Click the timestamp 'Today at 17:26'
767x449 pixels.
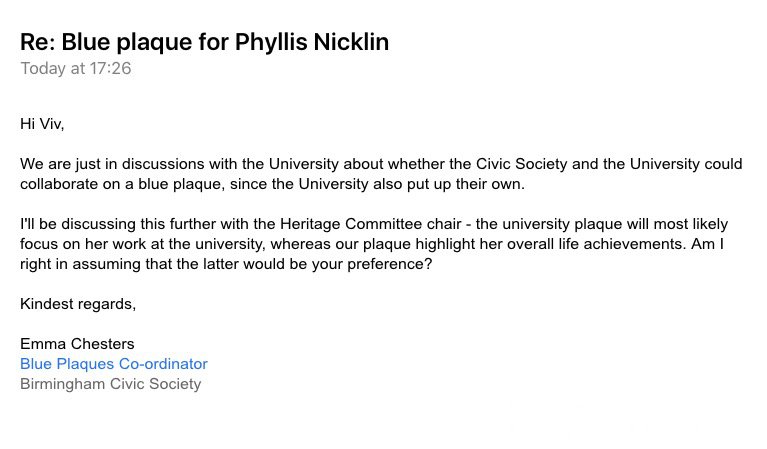pyautogui.click(x=76, y=68)
